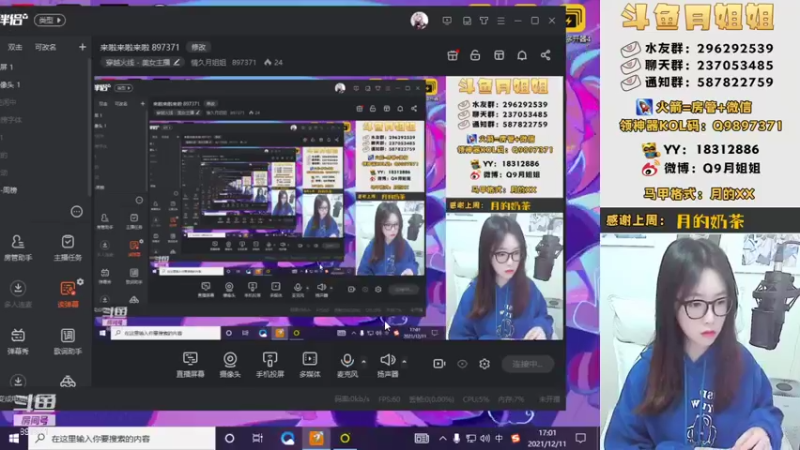Toggle the unlock padlock icon above preview
Screen dimensions: 800x450
coord(475,55)
